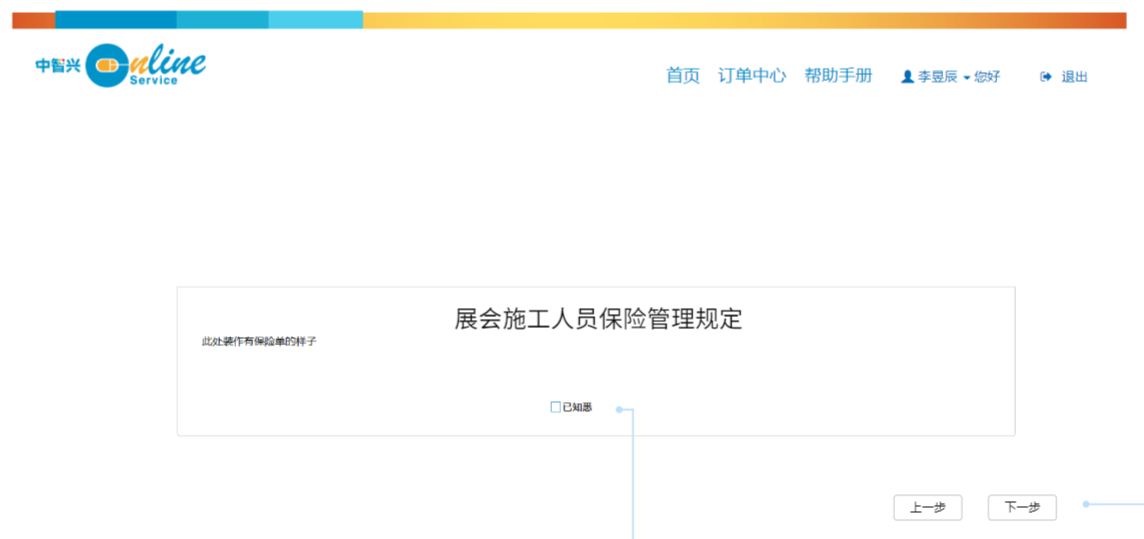Click the 上一步 previous step button
Screen dimensions: 1144x539
(927, 508)
